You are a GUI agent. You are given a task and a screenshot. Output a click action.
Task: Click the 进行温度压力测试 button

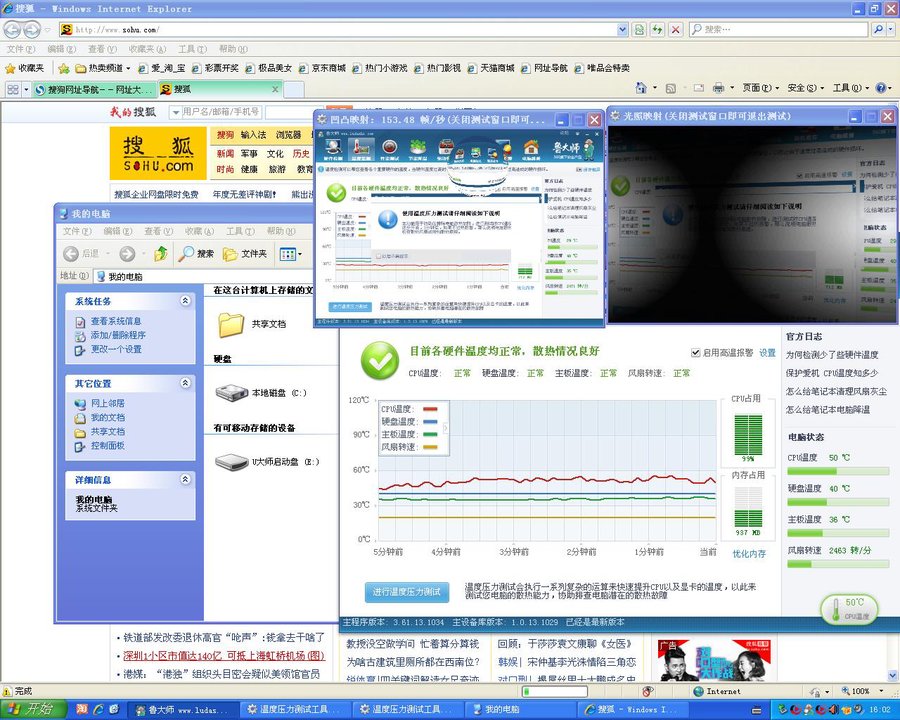coord(406,592)
